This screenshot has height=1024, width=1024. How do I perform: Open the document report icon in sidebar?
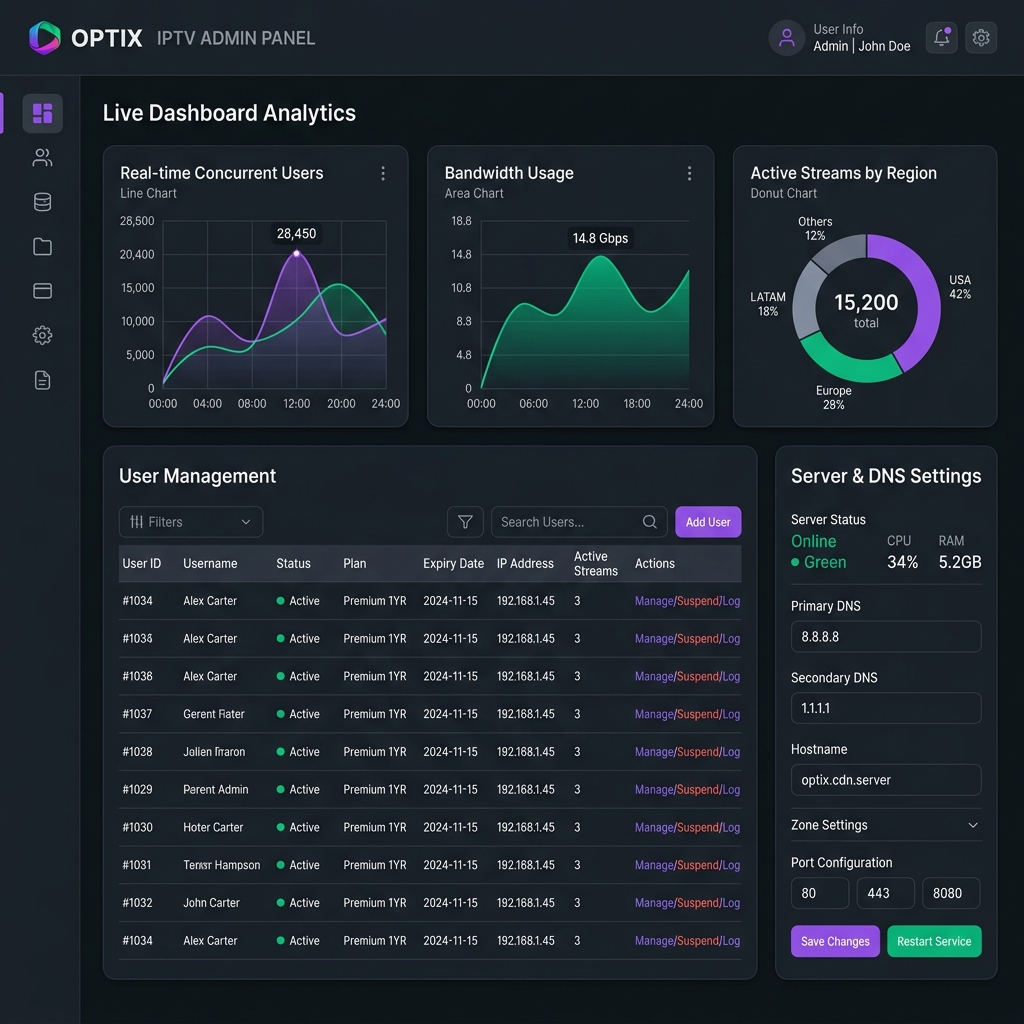point(42,380)
